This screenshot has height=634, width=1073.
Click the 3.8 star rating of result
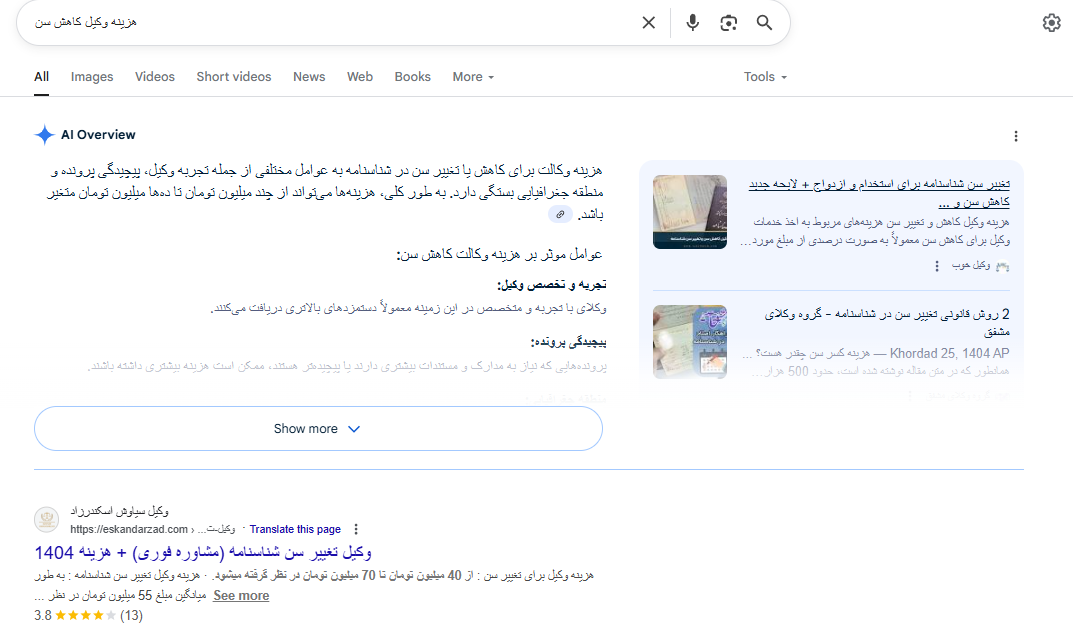tap(88, 616)
